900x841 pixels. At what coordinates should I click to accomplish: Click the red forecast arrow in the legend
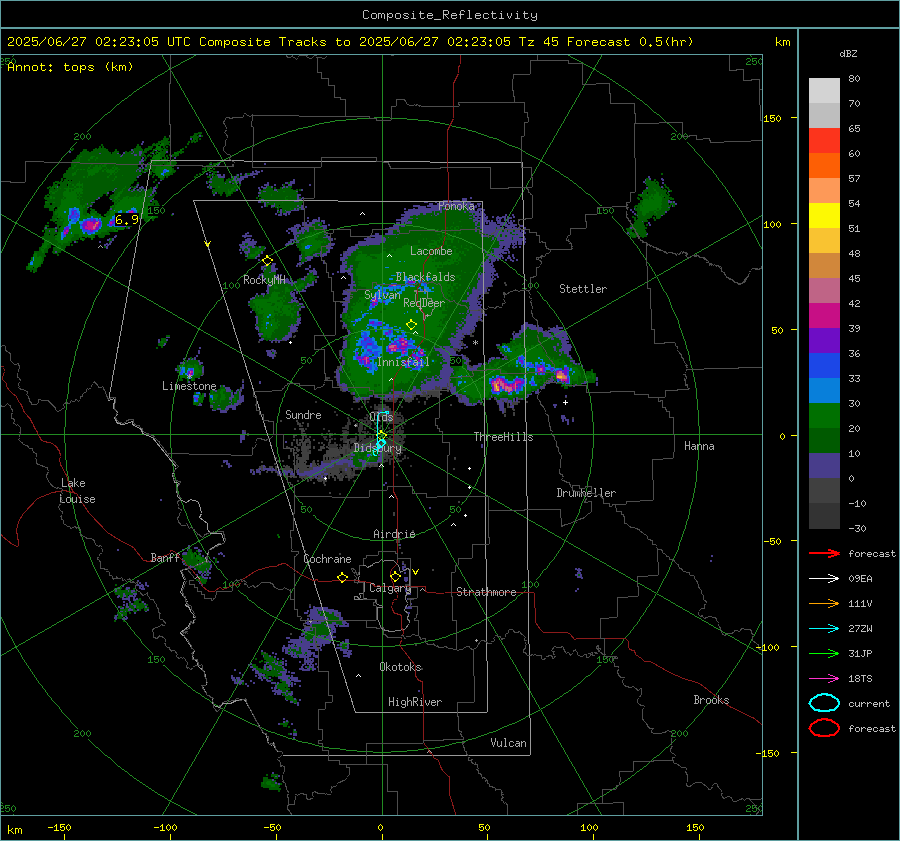824,553
